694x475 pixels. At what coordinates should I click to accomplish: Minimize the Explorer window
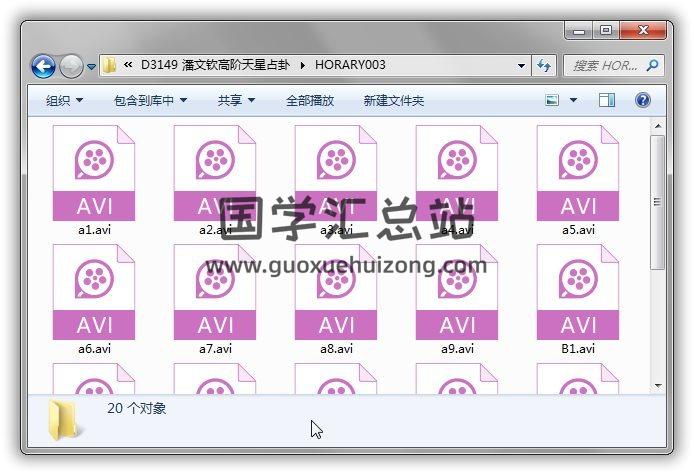[x=579, y=31]
